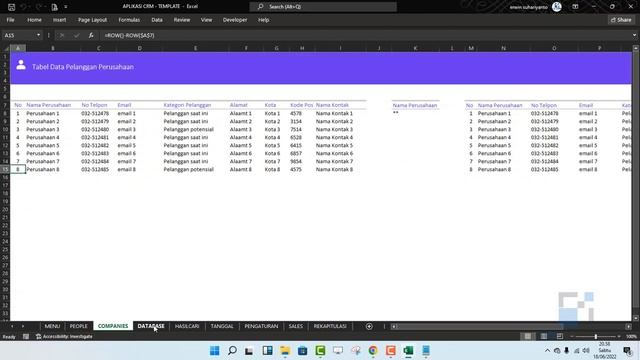Open the PENGATURAN sheet tab
Image resolution: width=640 pixels, height=360 pixels.
point(261,326)
